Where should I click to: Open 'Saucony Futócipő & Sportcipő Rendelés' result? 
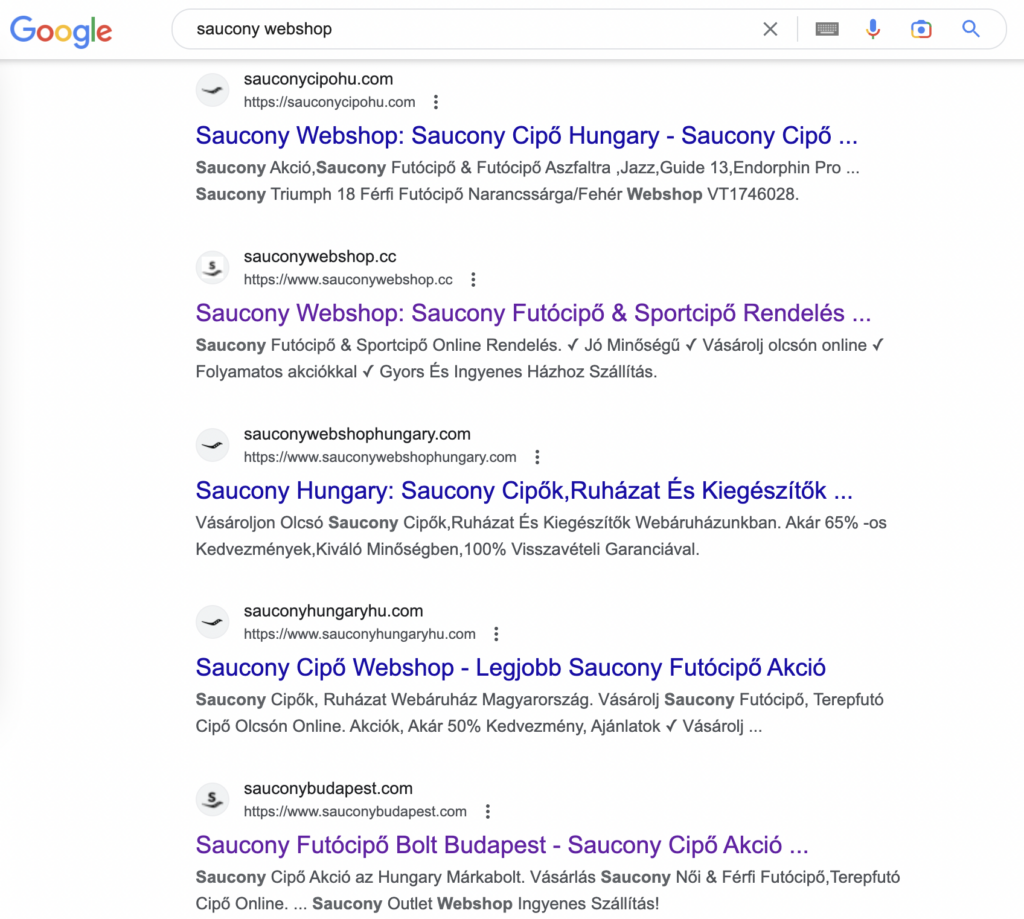533,313
